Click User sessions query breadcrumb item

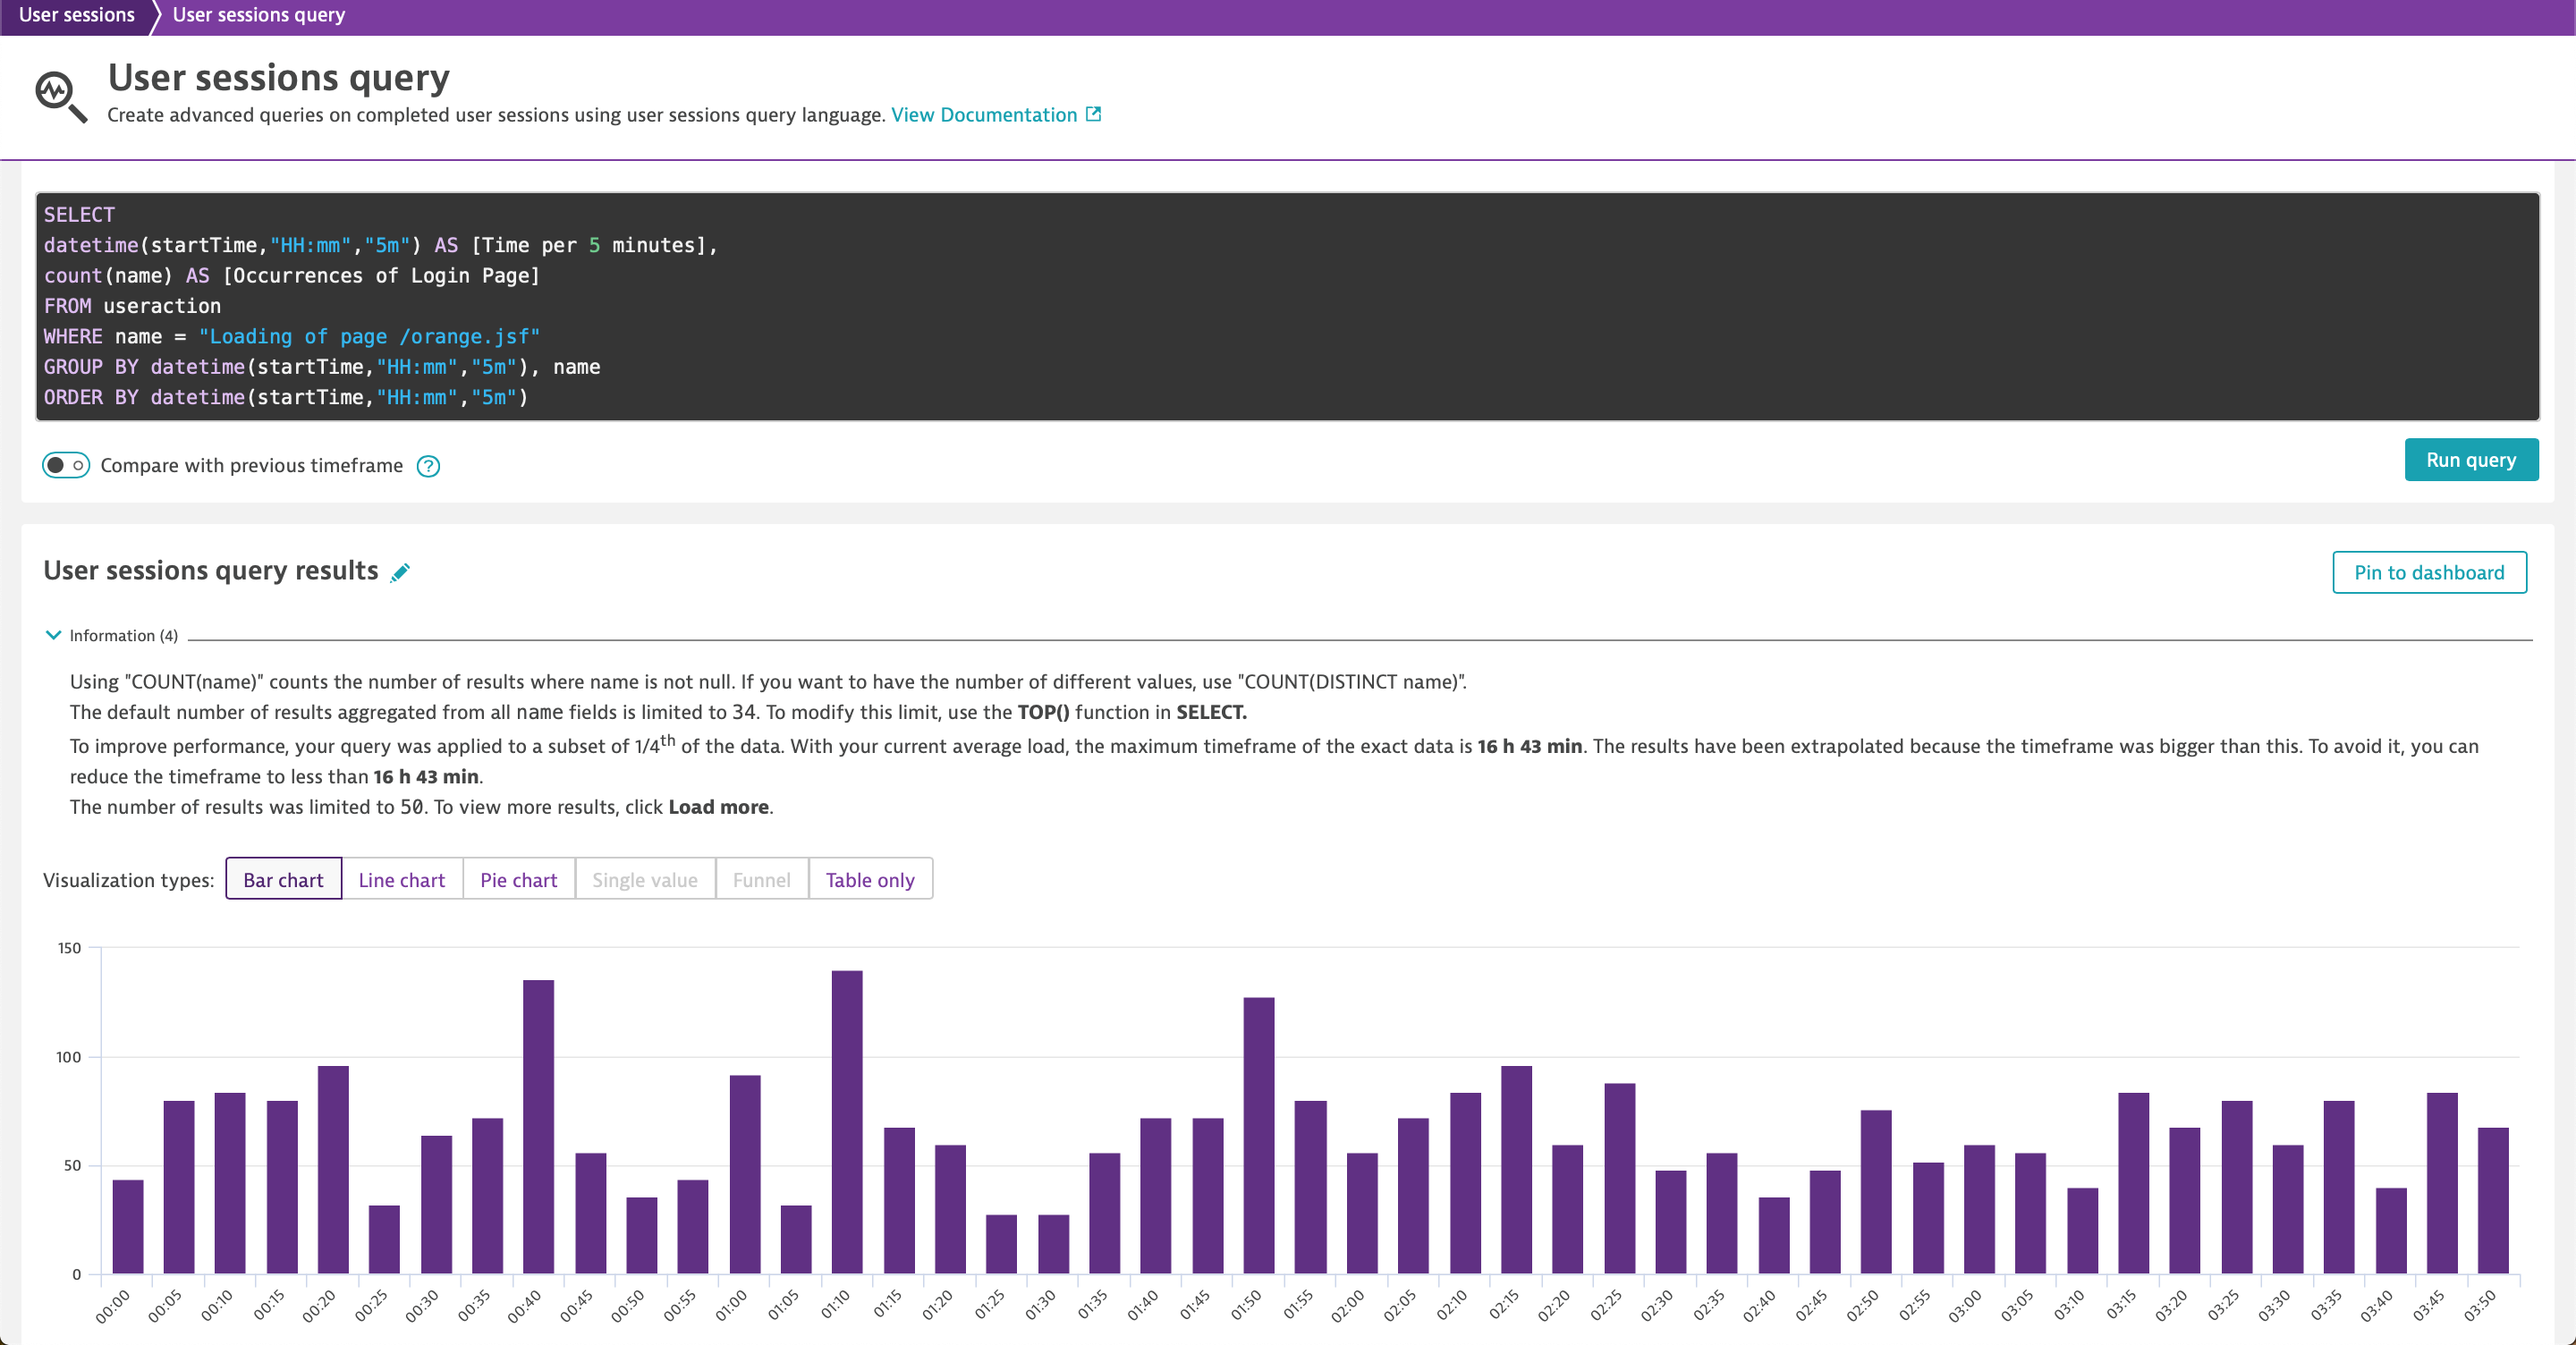(x=258, y=15)
